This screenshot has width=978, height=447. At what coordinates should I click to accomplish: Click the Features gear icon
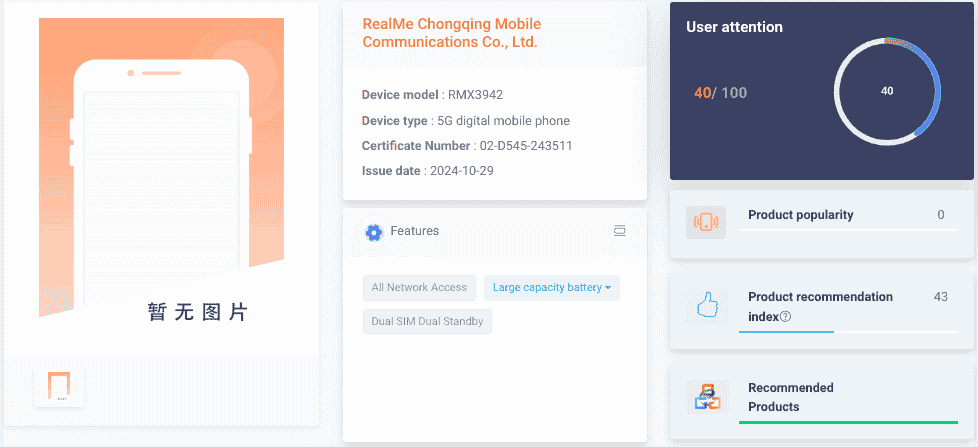click(374, 232)
